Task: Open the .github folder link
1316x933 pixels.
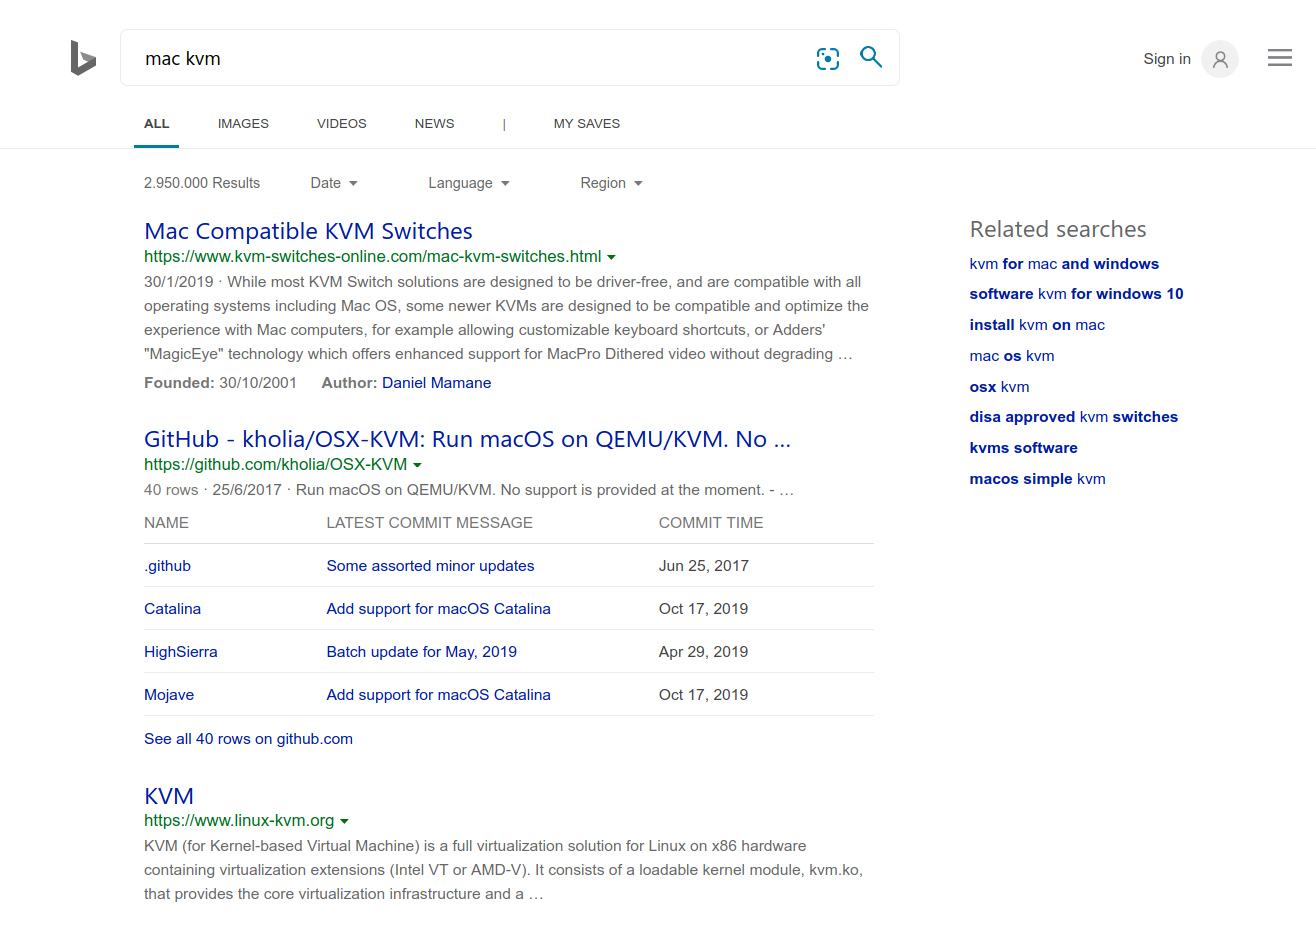Action: (x=167, y=566)
